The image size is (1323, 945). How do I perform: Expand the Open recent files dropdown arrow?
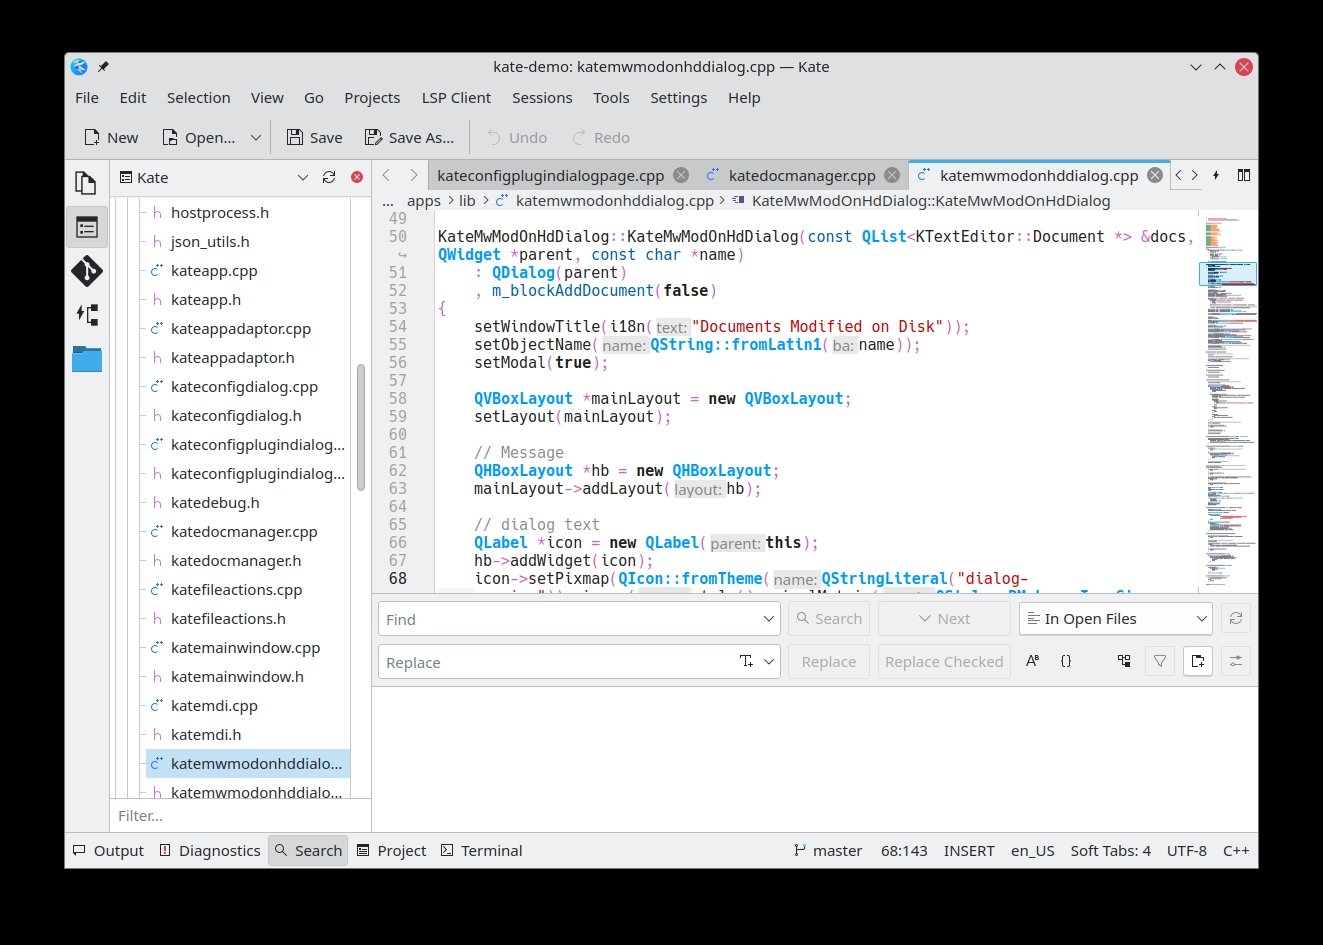255,138
